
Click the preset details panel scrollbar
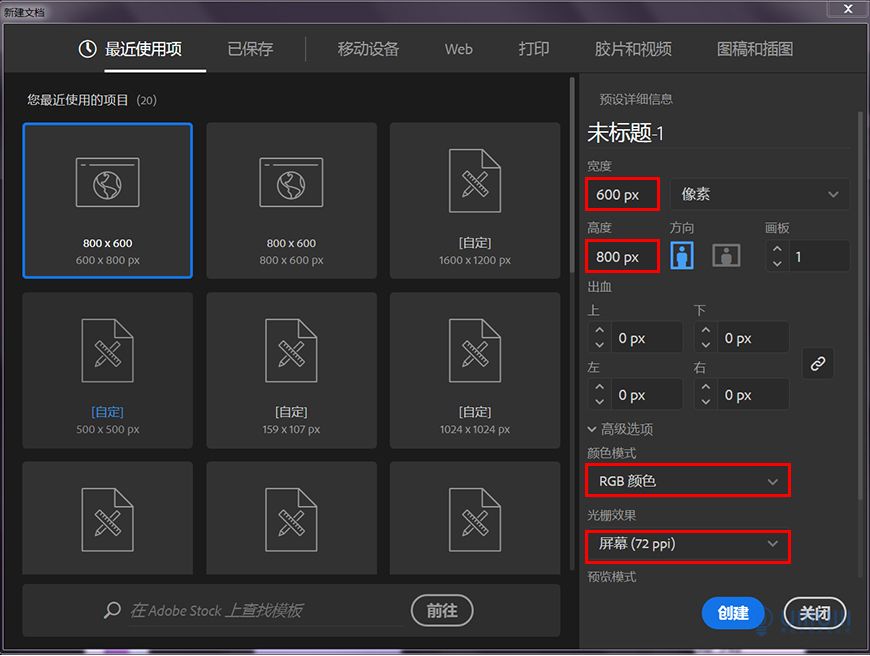pyautogui.click(x=860, y=305)
